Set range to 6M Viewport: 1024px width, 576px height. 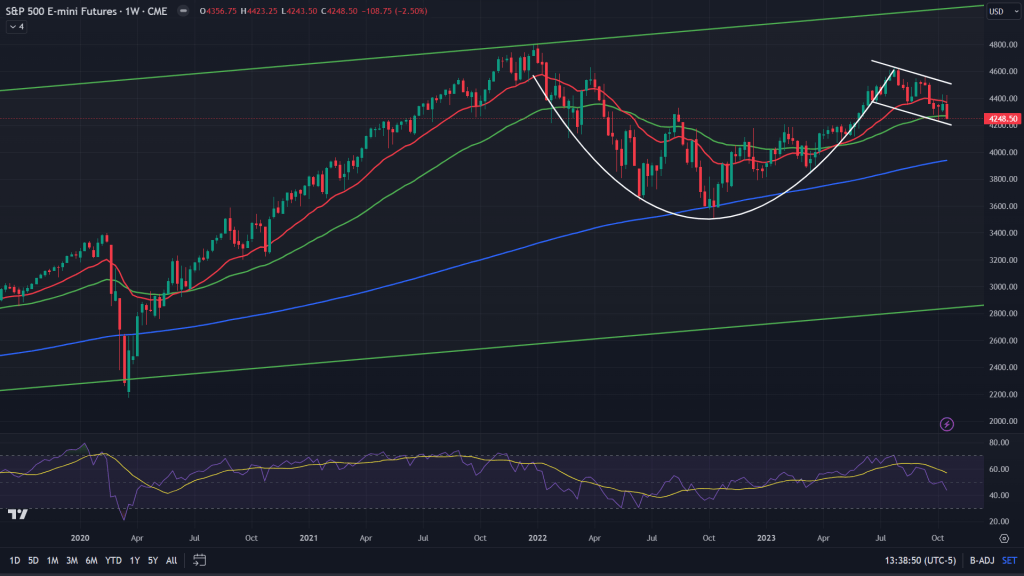91,560
